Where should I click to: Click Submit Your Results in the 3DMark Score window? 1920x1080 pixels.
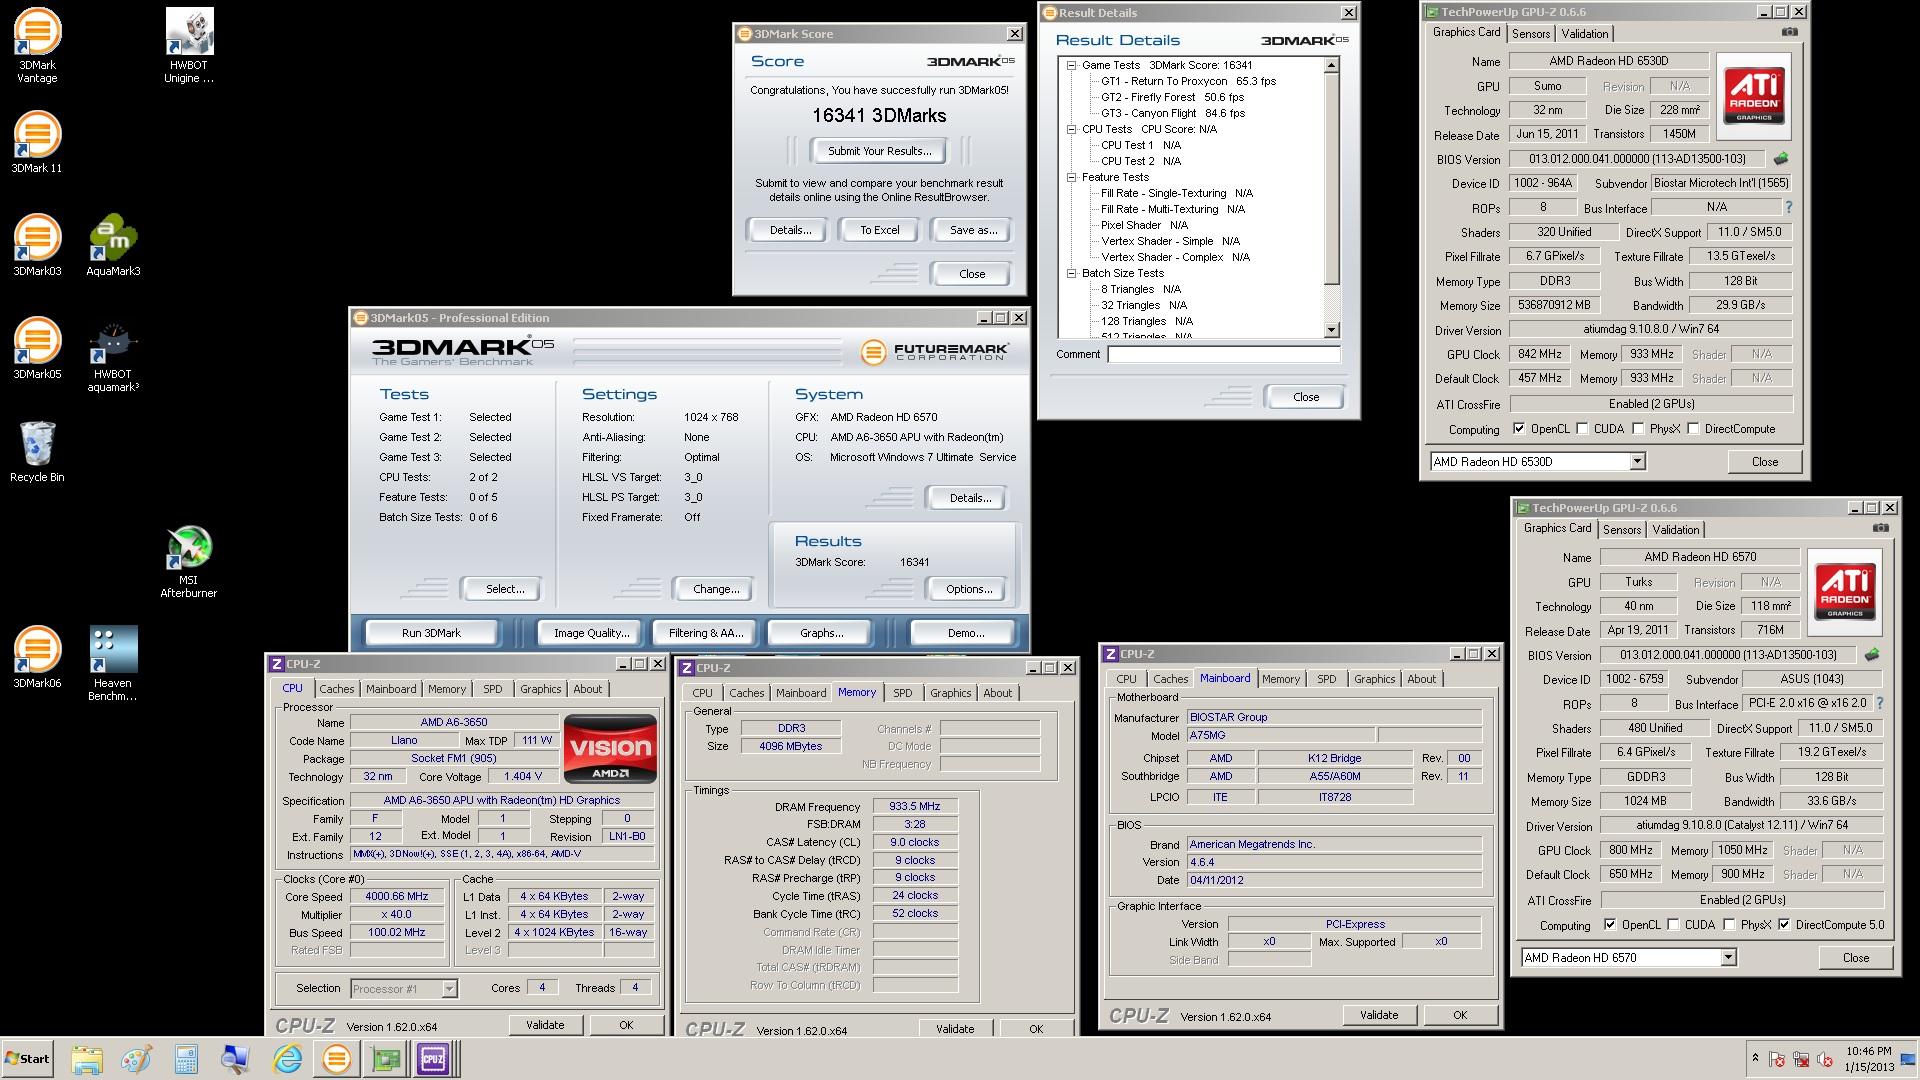pyautogui.click(x=879, y=151)
